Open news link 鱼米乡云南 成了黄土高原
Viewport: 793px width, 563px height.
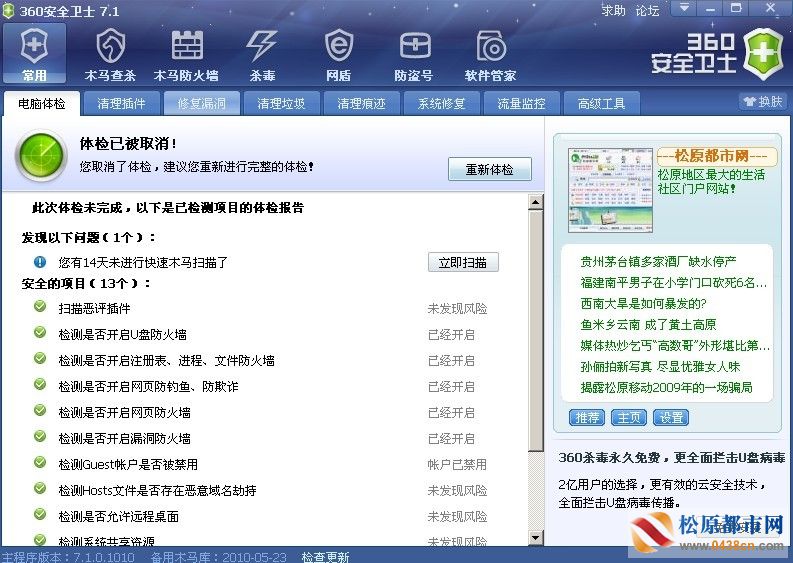[x=648, y=324]
